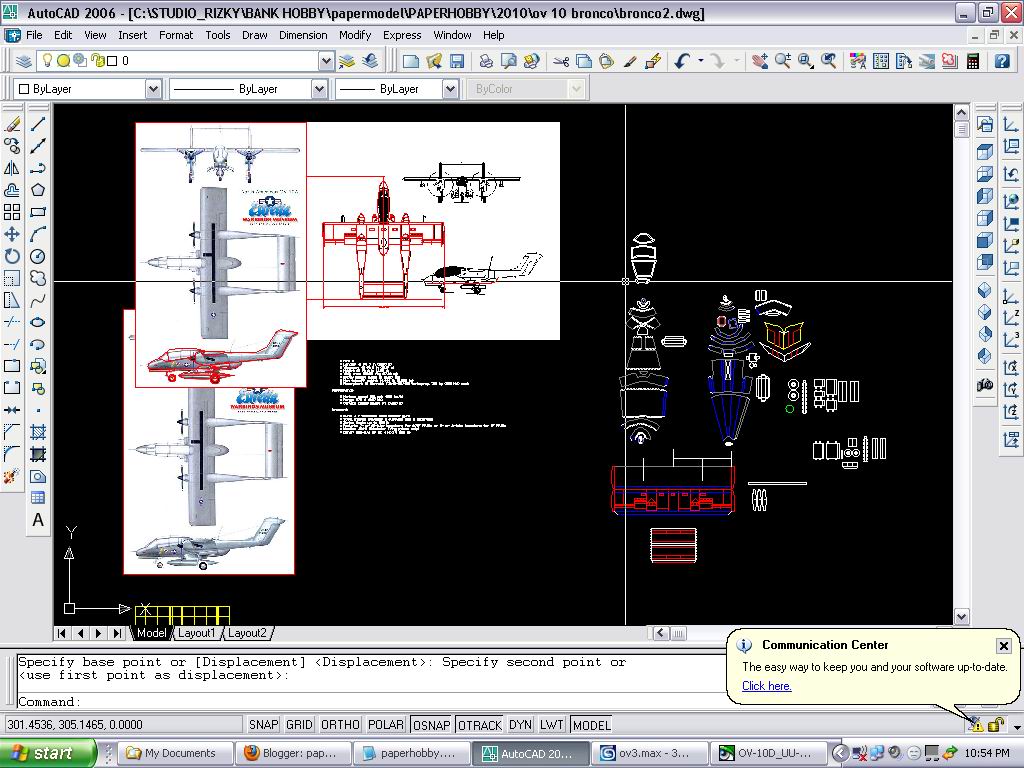Open the status bar tray menu arrow
The width and height of the screenshot is (1024, 768).
pyautogui.click(x=1016, y=726)
